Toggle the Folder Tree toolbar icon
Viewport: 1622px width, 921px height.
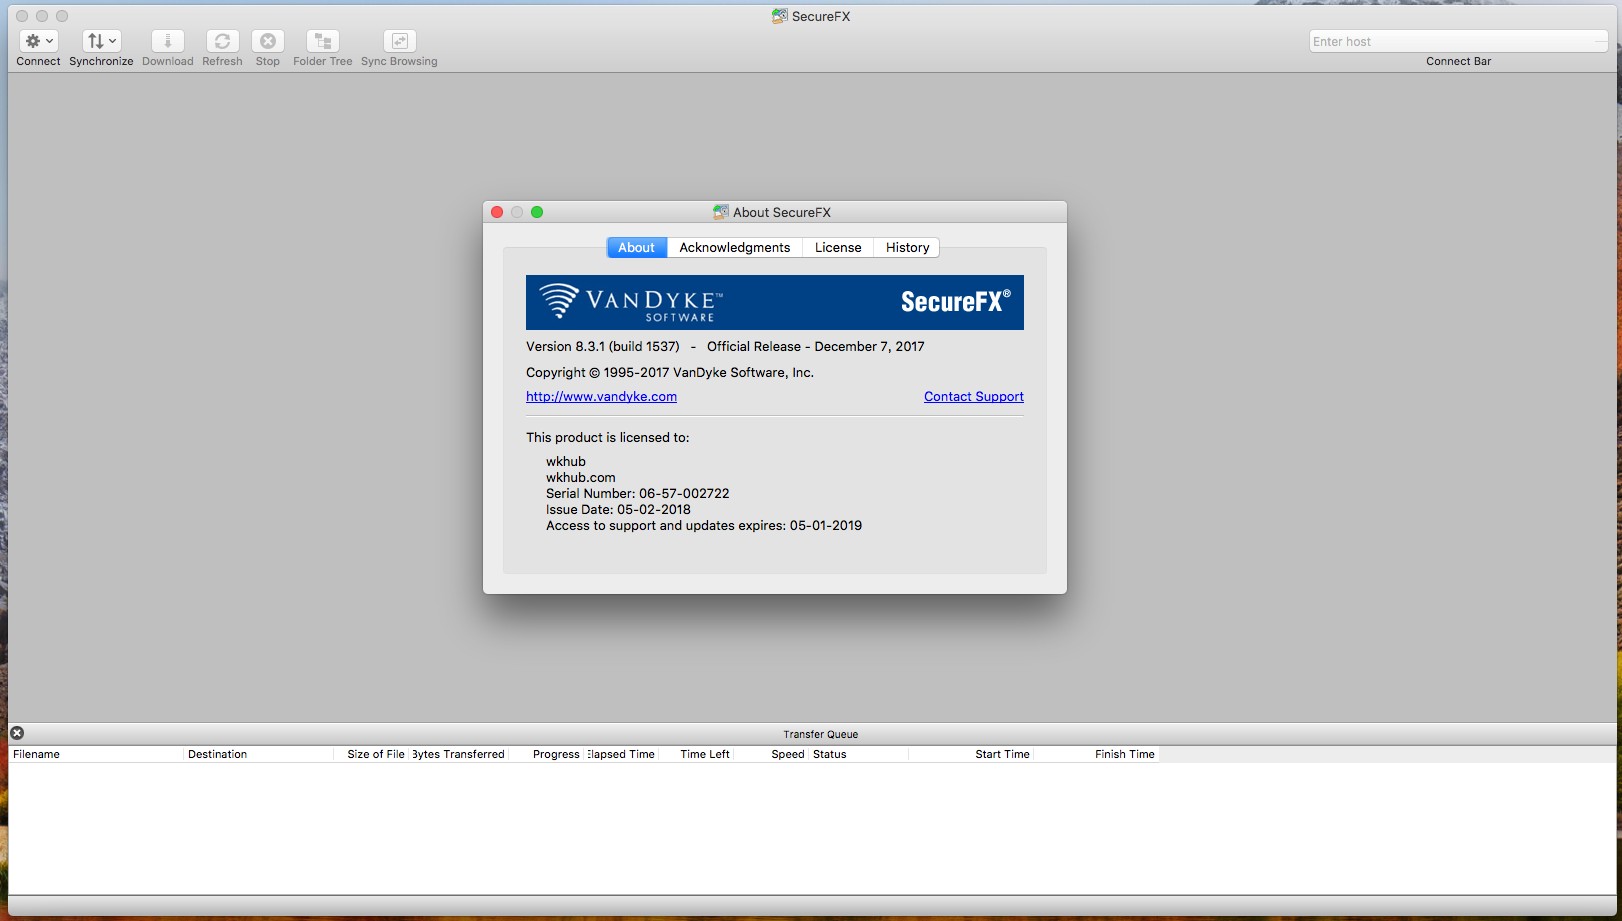[x=323, y=41]
